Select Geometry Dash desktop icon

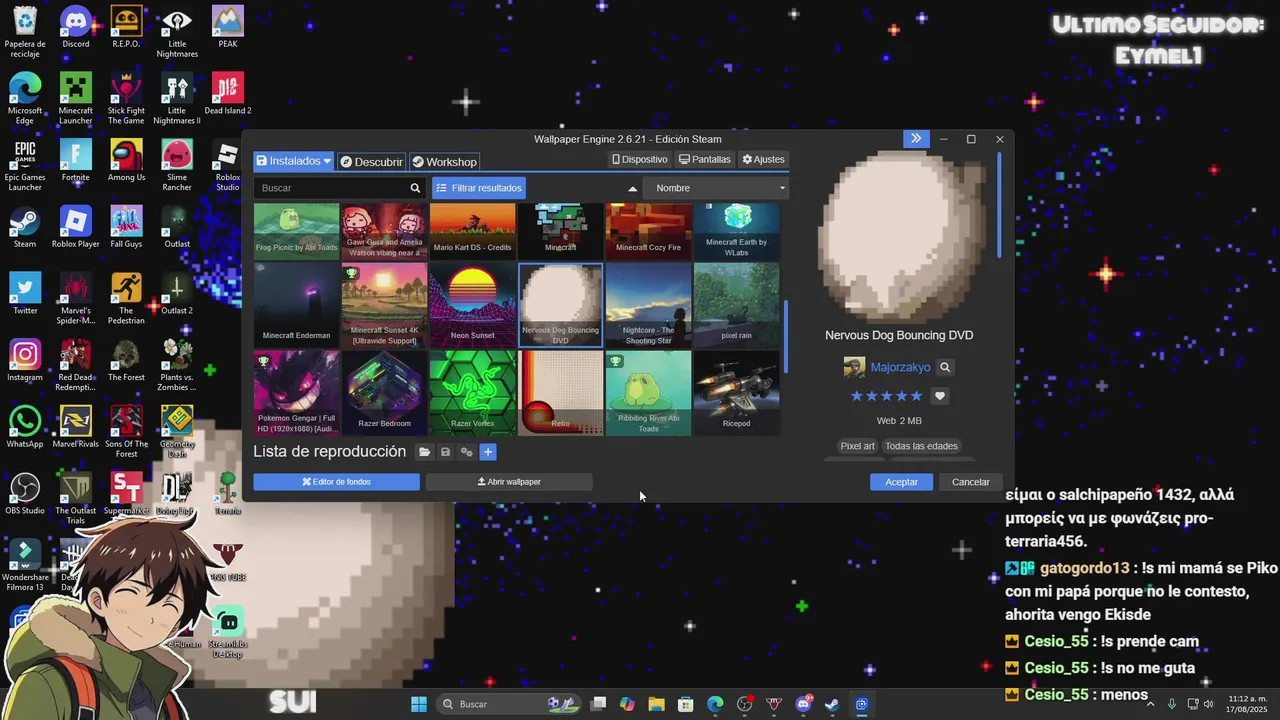[x=177, y=432]
